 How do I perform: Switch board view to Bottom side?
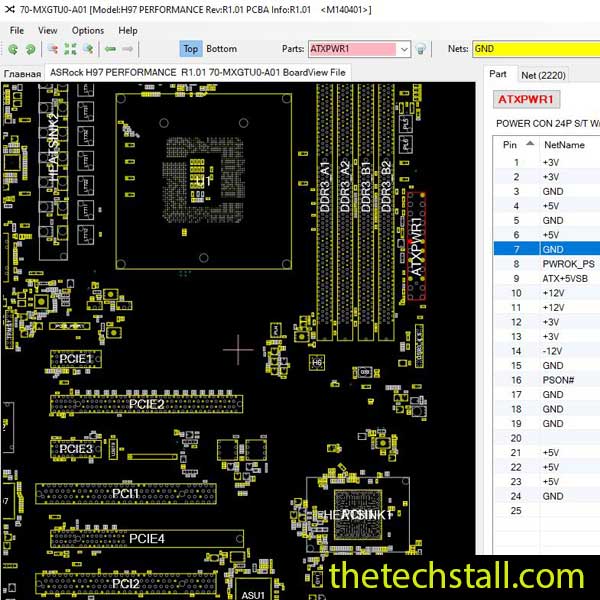pos(222,49)
